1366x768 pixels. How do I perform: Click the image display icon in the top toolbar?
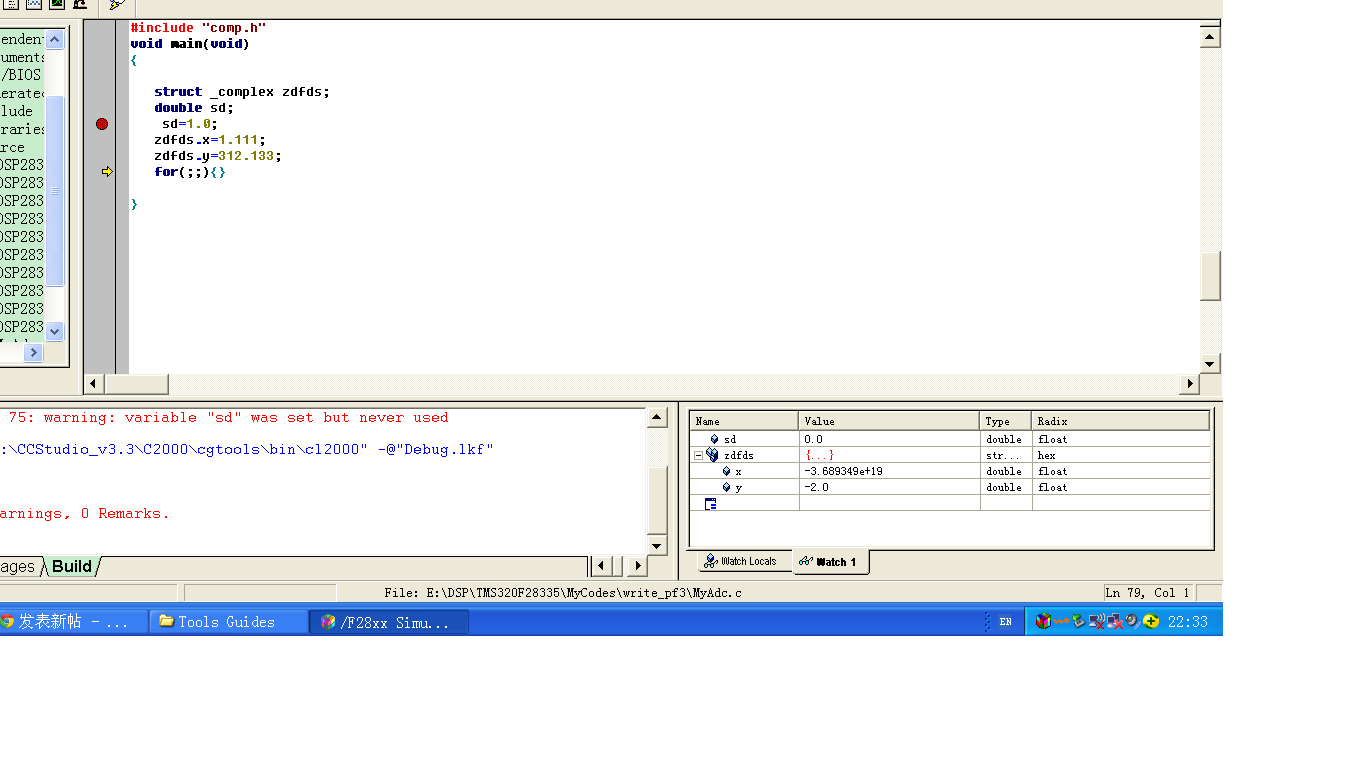[57, 4]
